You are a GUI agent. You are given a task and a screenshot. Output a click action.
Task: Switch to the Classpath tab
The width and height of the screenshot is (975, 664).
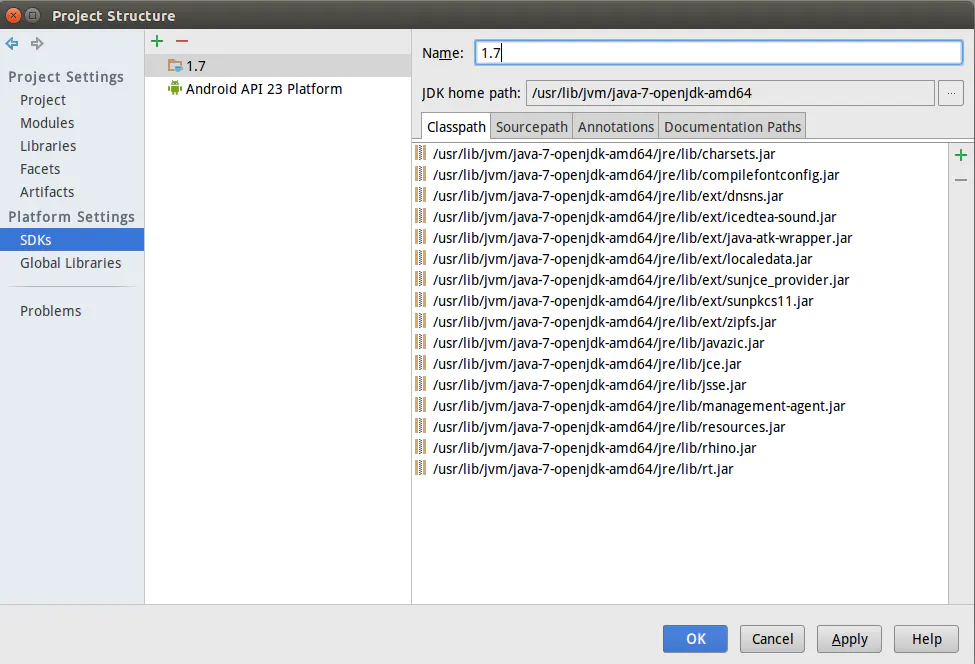(x=456, y=126)
